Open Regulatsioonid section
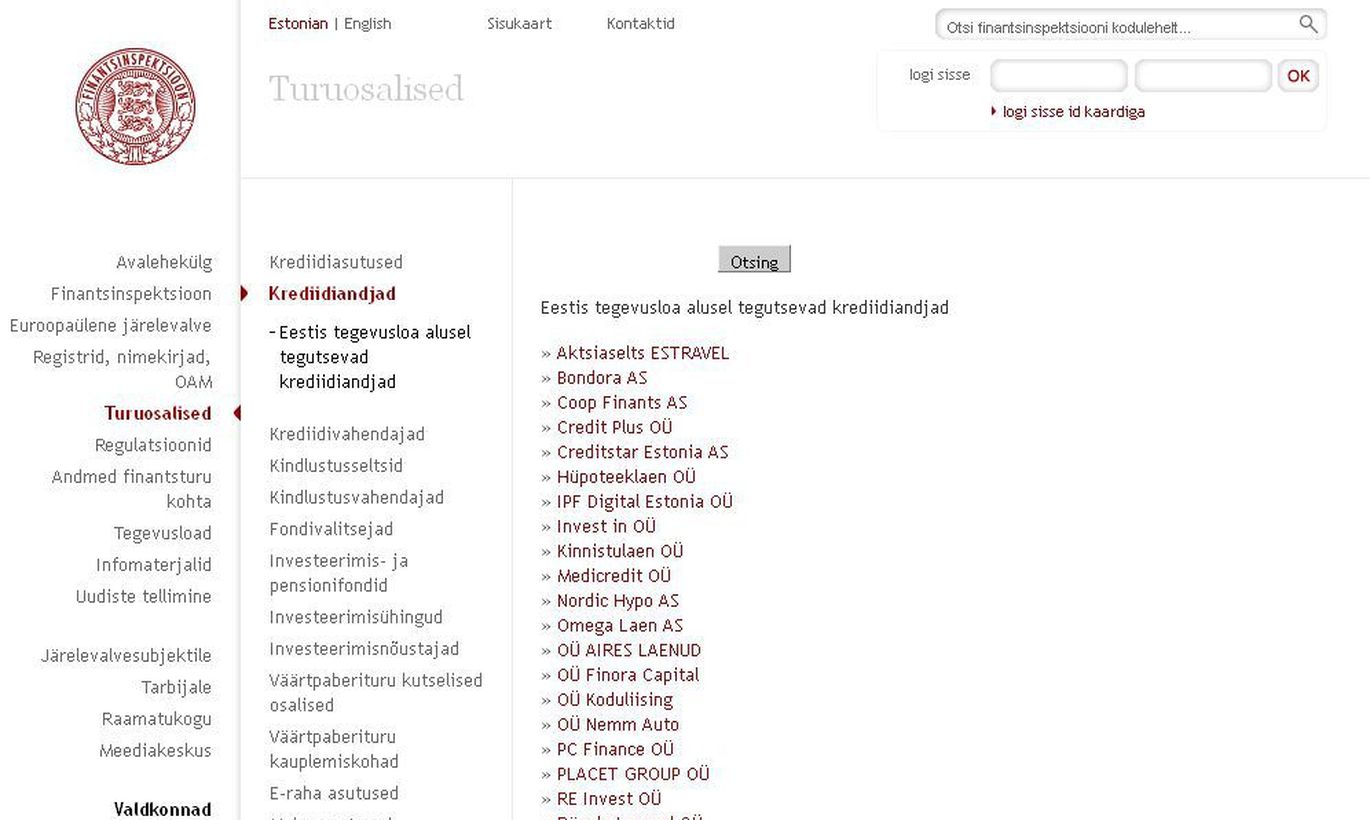1370x820 pixels. tap(153, 445)
